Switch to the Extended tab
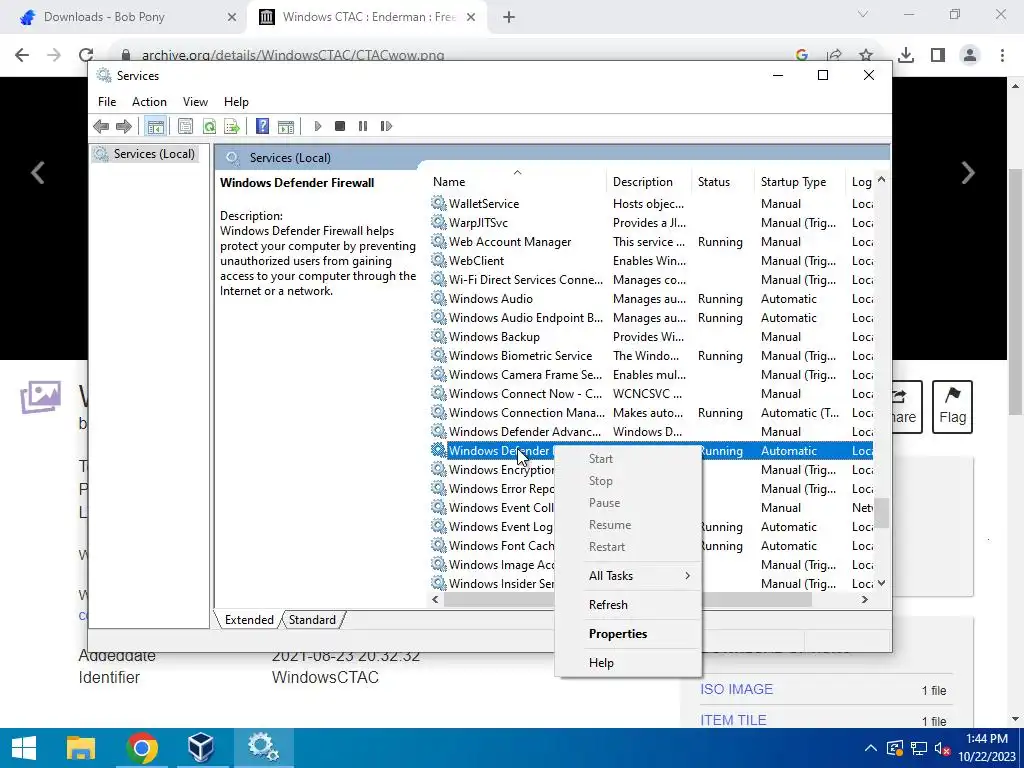 249,620
